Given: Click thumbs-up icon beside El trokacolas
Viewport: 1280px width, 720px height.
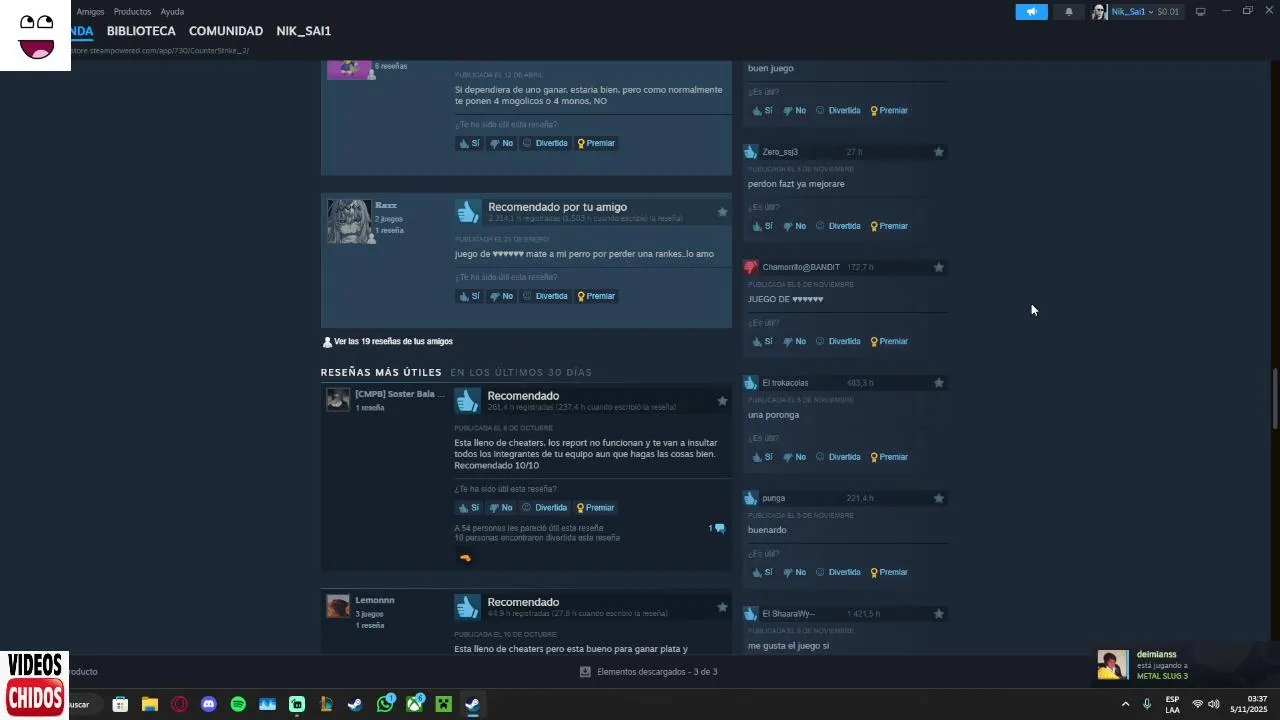Looking at the screenshot, I should [x=751, y=383].
